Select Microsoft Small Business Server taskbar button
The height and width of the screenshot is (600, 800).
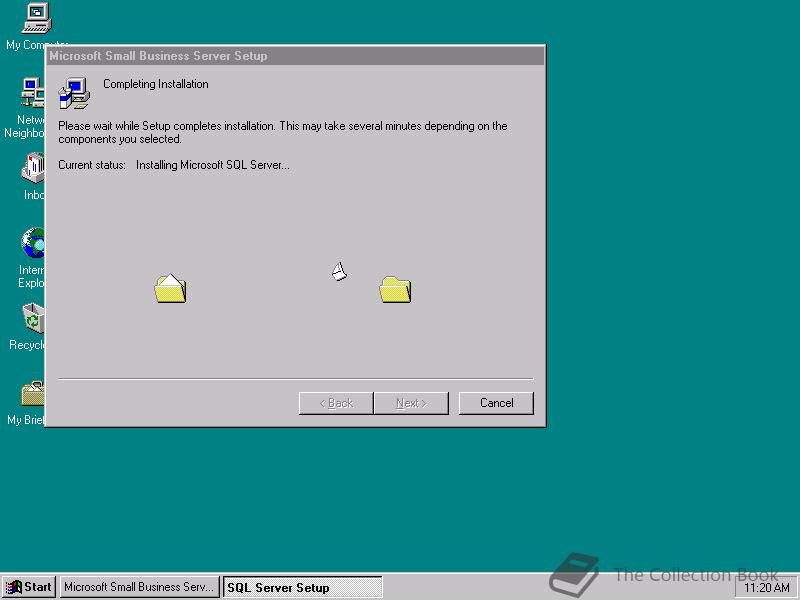tap(139, 587)
